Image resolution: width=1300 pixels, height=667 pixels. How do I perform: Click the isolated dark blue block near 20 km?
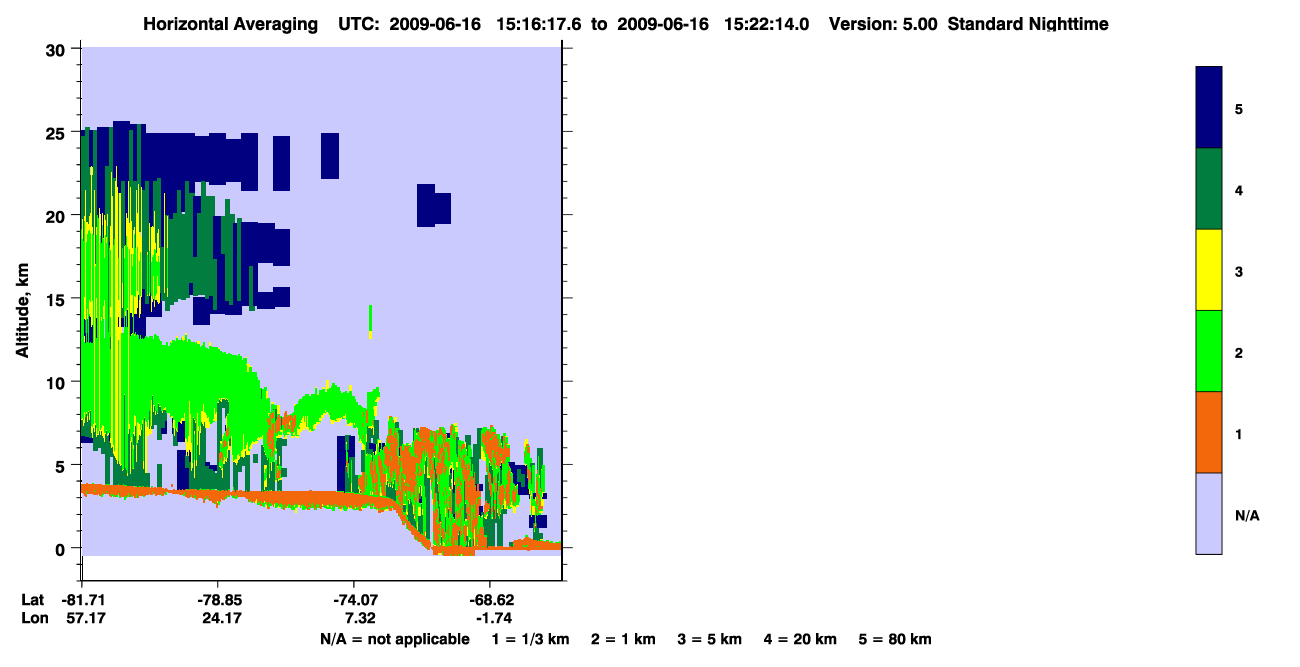tap(433, 205)
